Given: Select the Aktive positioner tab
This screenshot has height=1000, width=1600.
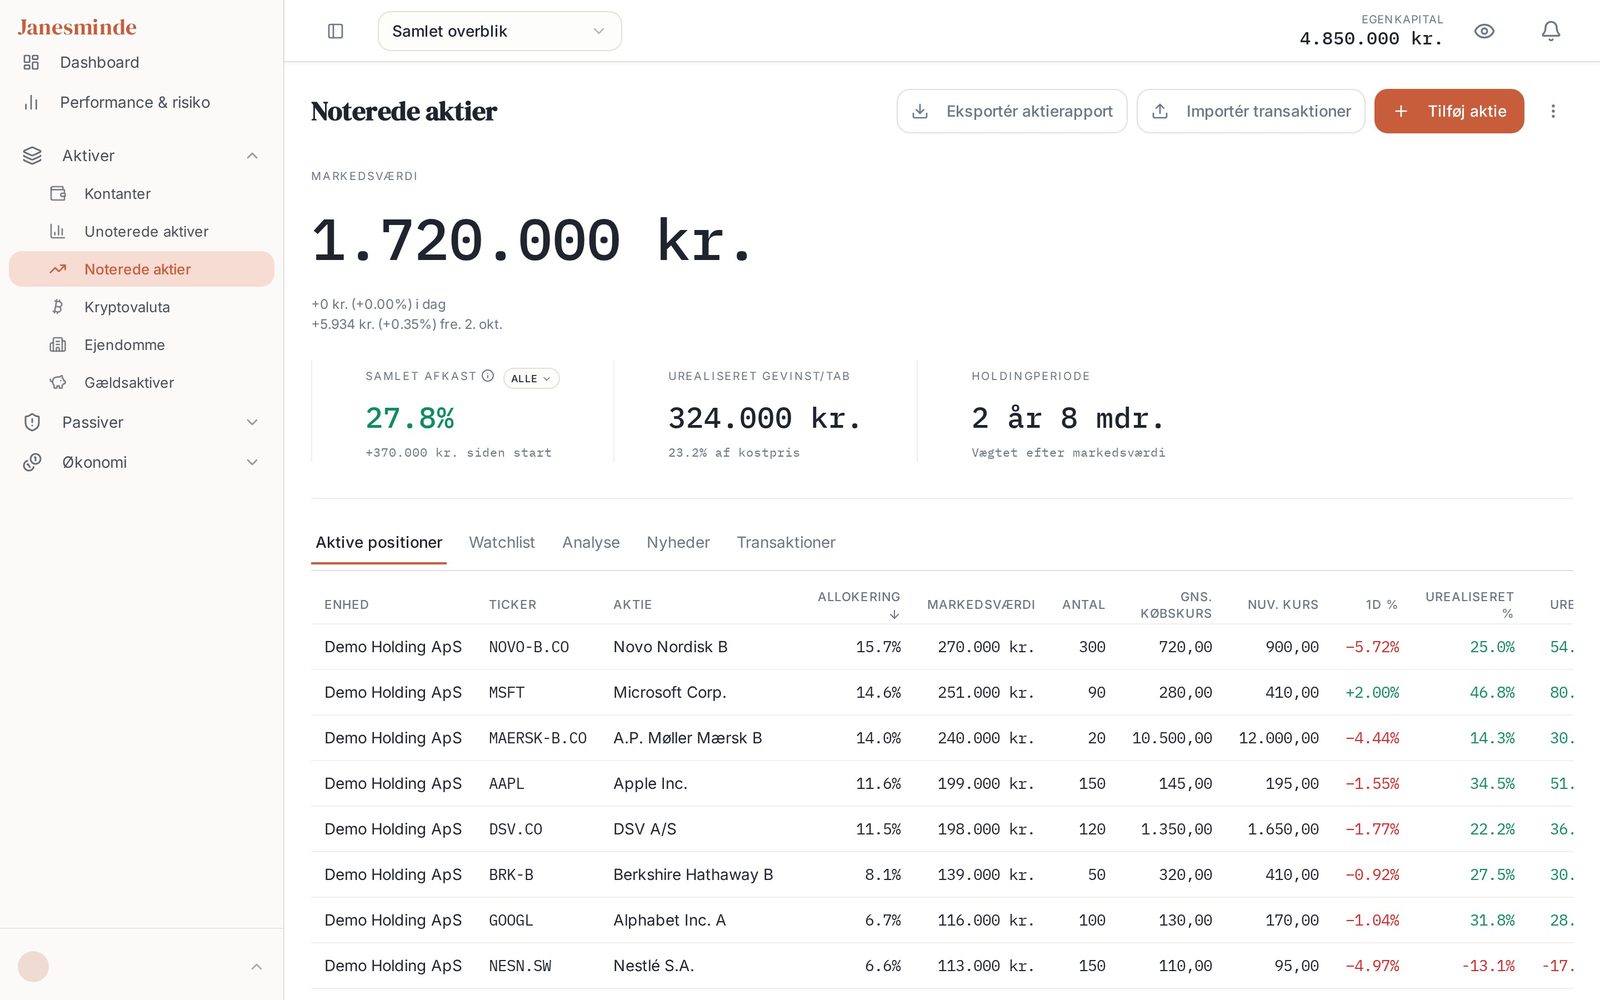Looking at the screenshot, I should [x=379, y=542].
